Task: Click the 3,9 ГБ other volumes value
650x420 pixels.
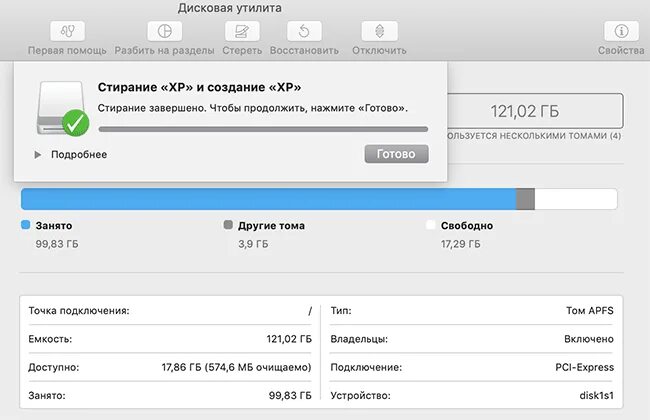Action: [x=253, y=244]
